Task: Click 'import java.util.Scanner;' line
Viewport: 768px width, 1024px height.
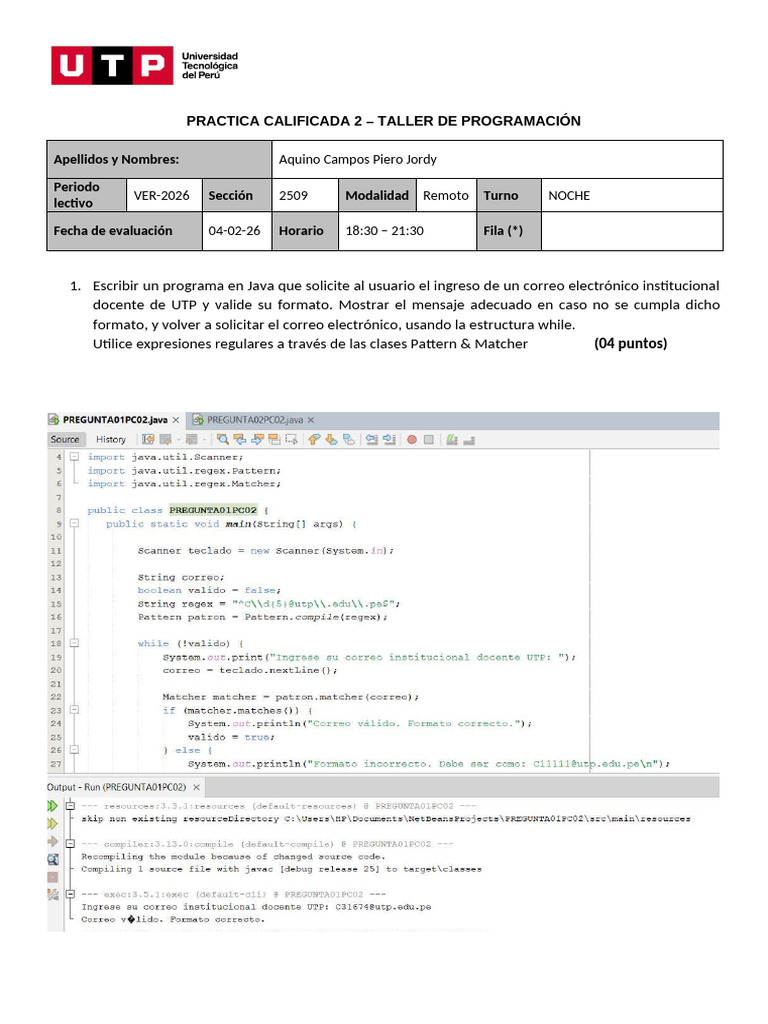Action: pyautogui.click(x=165, y=457)
